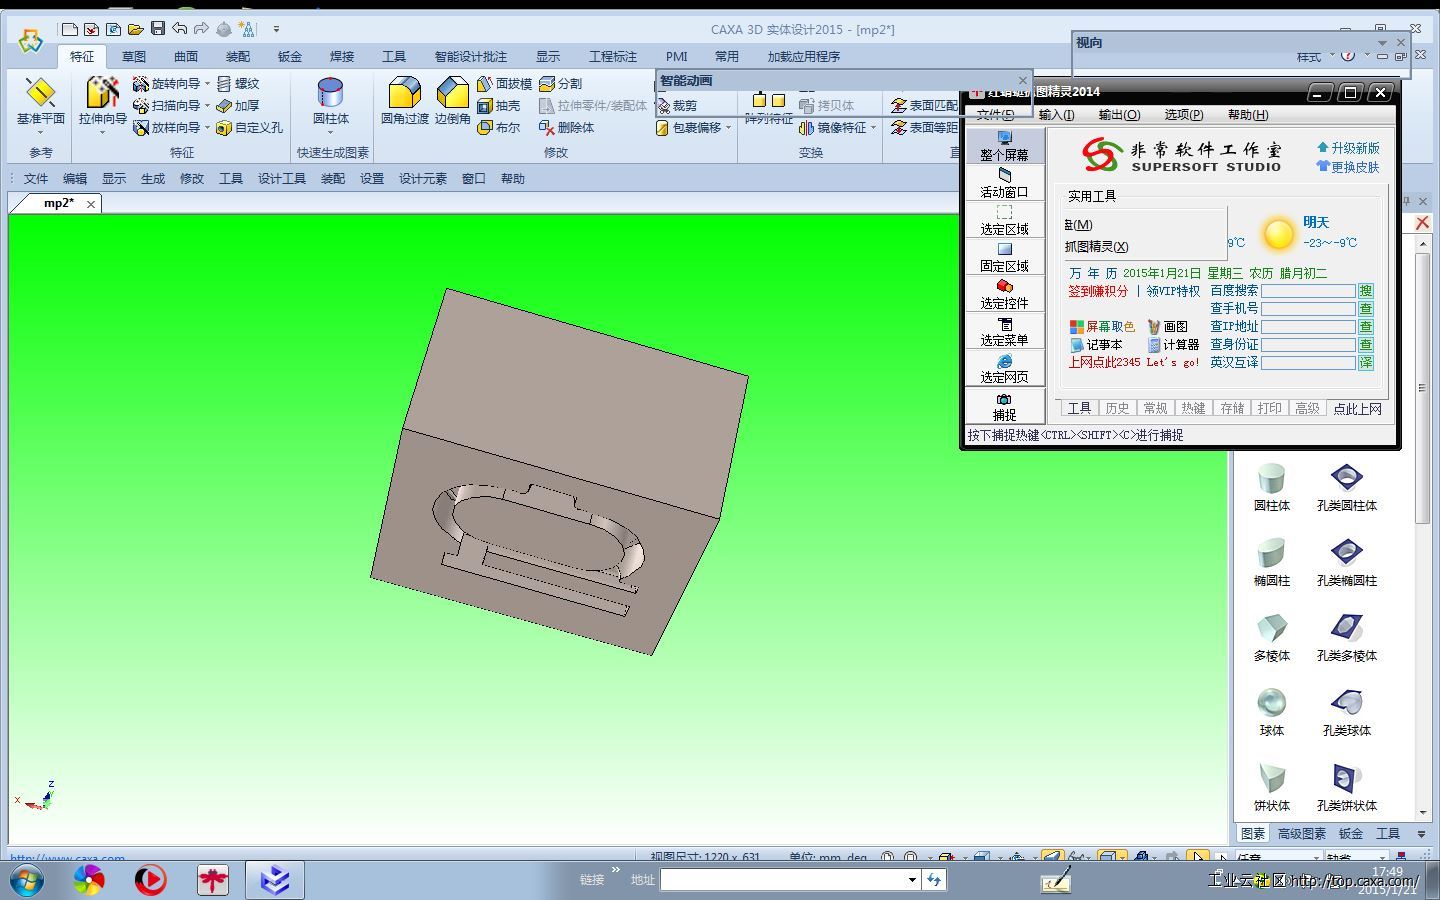Create new document with blank page icon
Screen dimensions: 1440x900
click(x=69, y=29)
